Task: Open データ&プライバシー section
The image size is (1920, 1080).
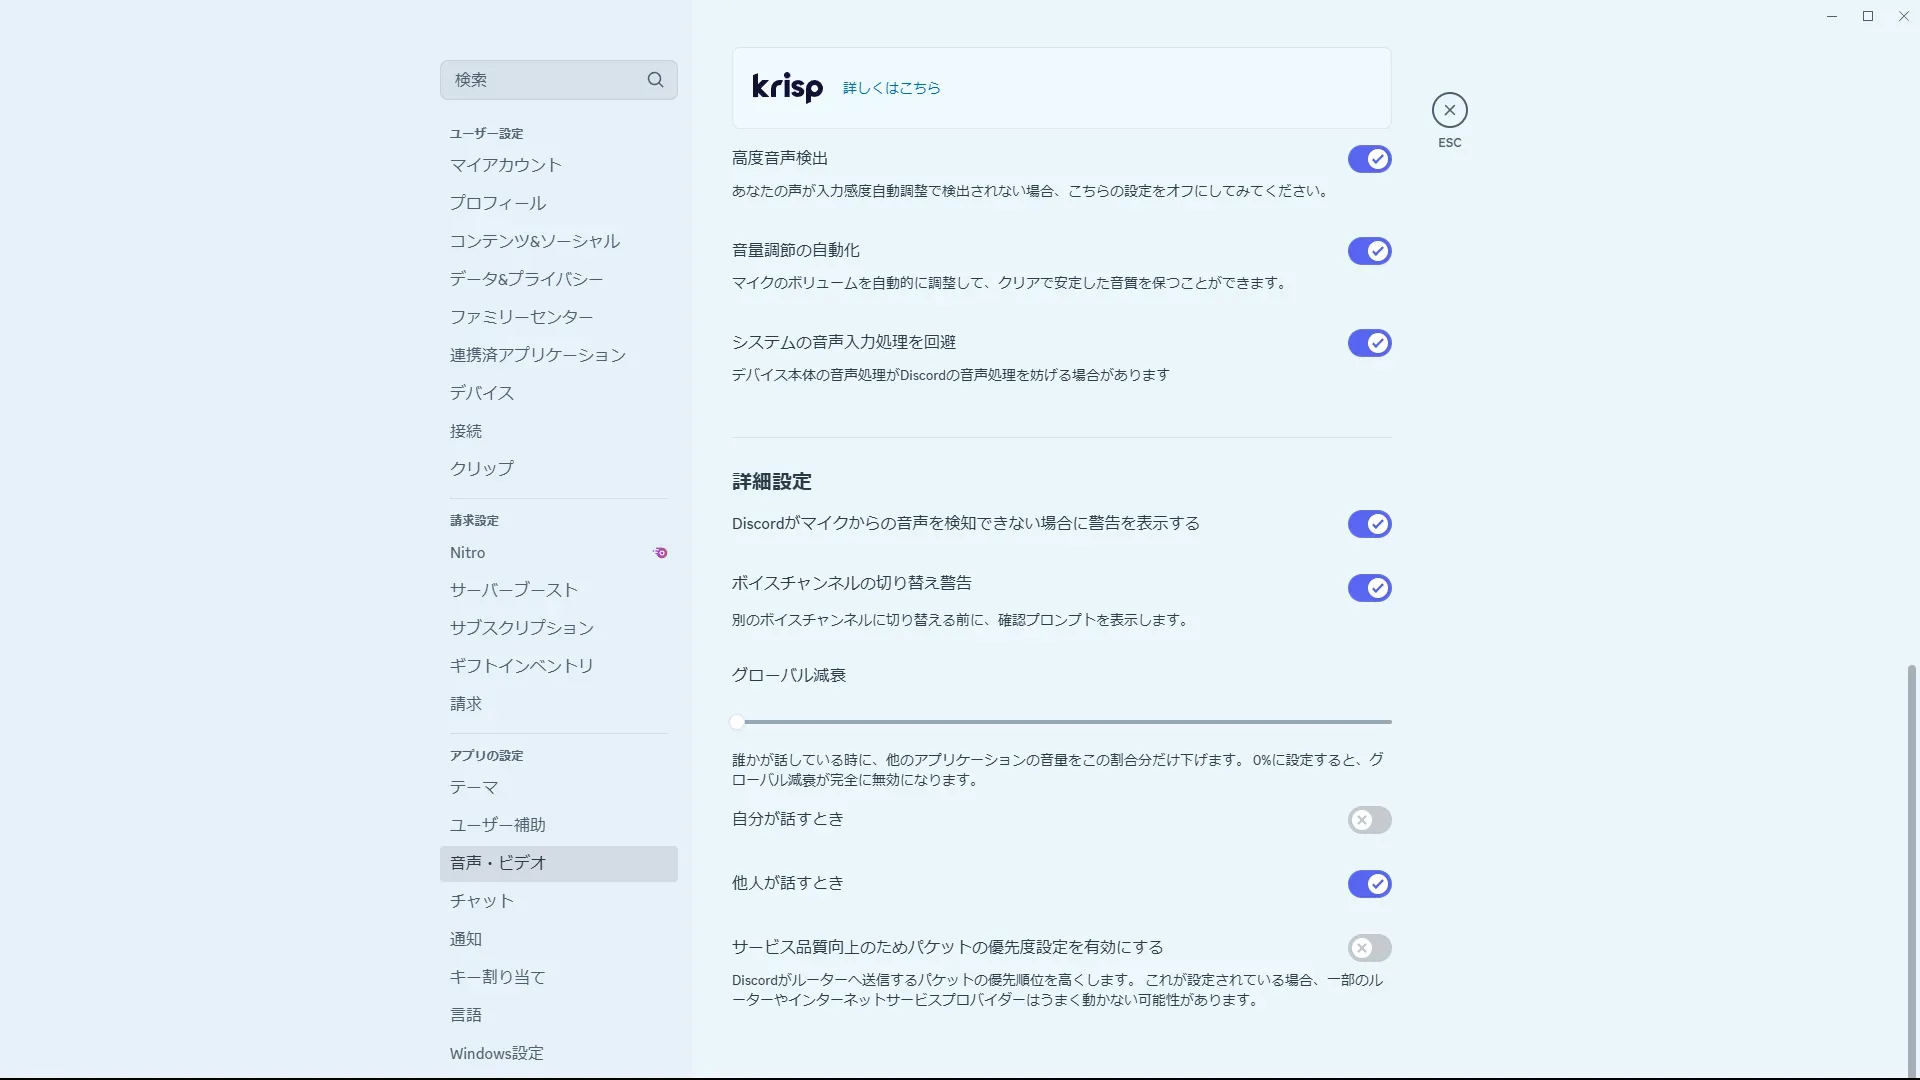Action: pos(526,279)
